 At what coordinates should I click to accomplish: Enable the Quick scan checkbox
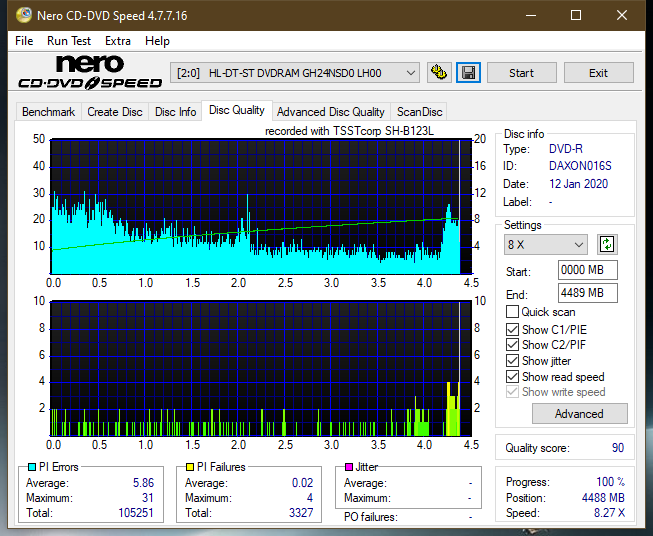pos(513,312)
